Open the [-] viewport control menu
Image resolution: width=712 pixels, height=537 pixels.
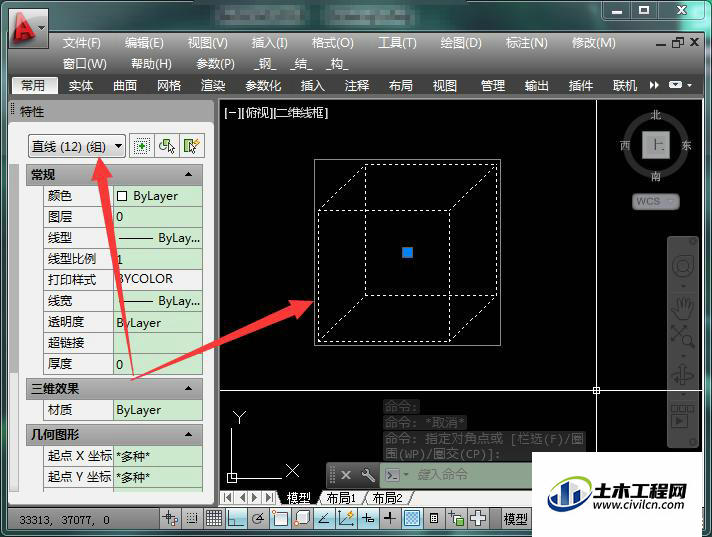coord(233,113)
